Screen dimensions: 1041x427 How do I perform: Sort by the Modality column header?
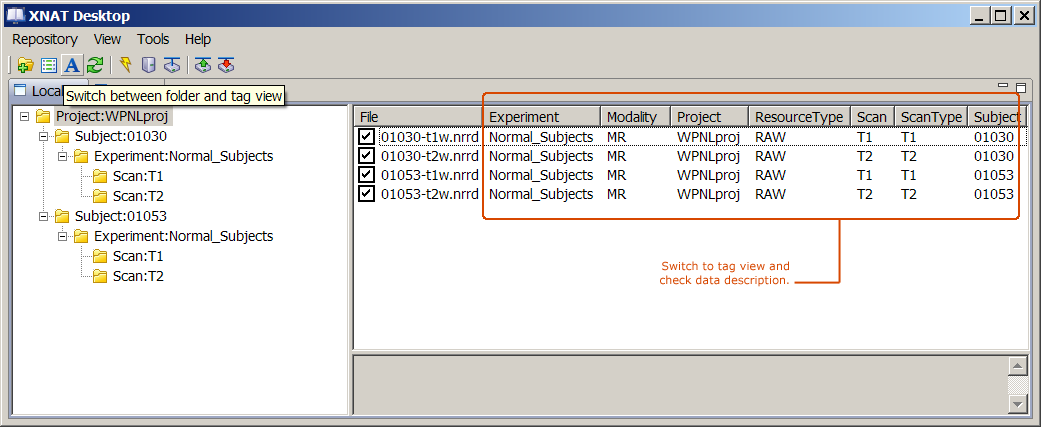pos(632,117)
